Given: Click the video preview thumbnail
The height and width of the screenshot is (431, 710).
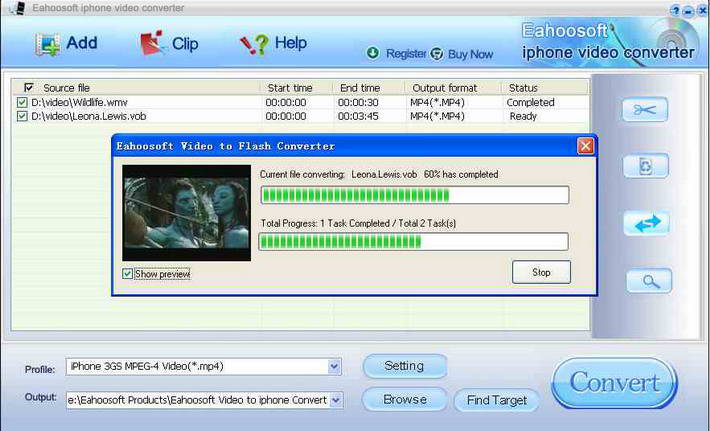Looking at the screenshot, I should (x=187, y=213).
